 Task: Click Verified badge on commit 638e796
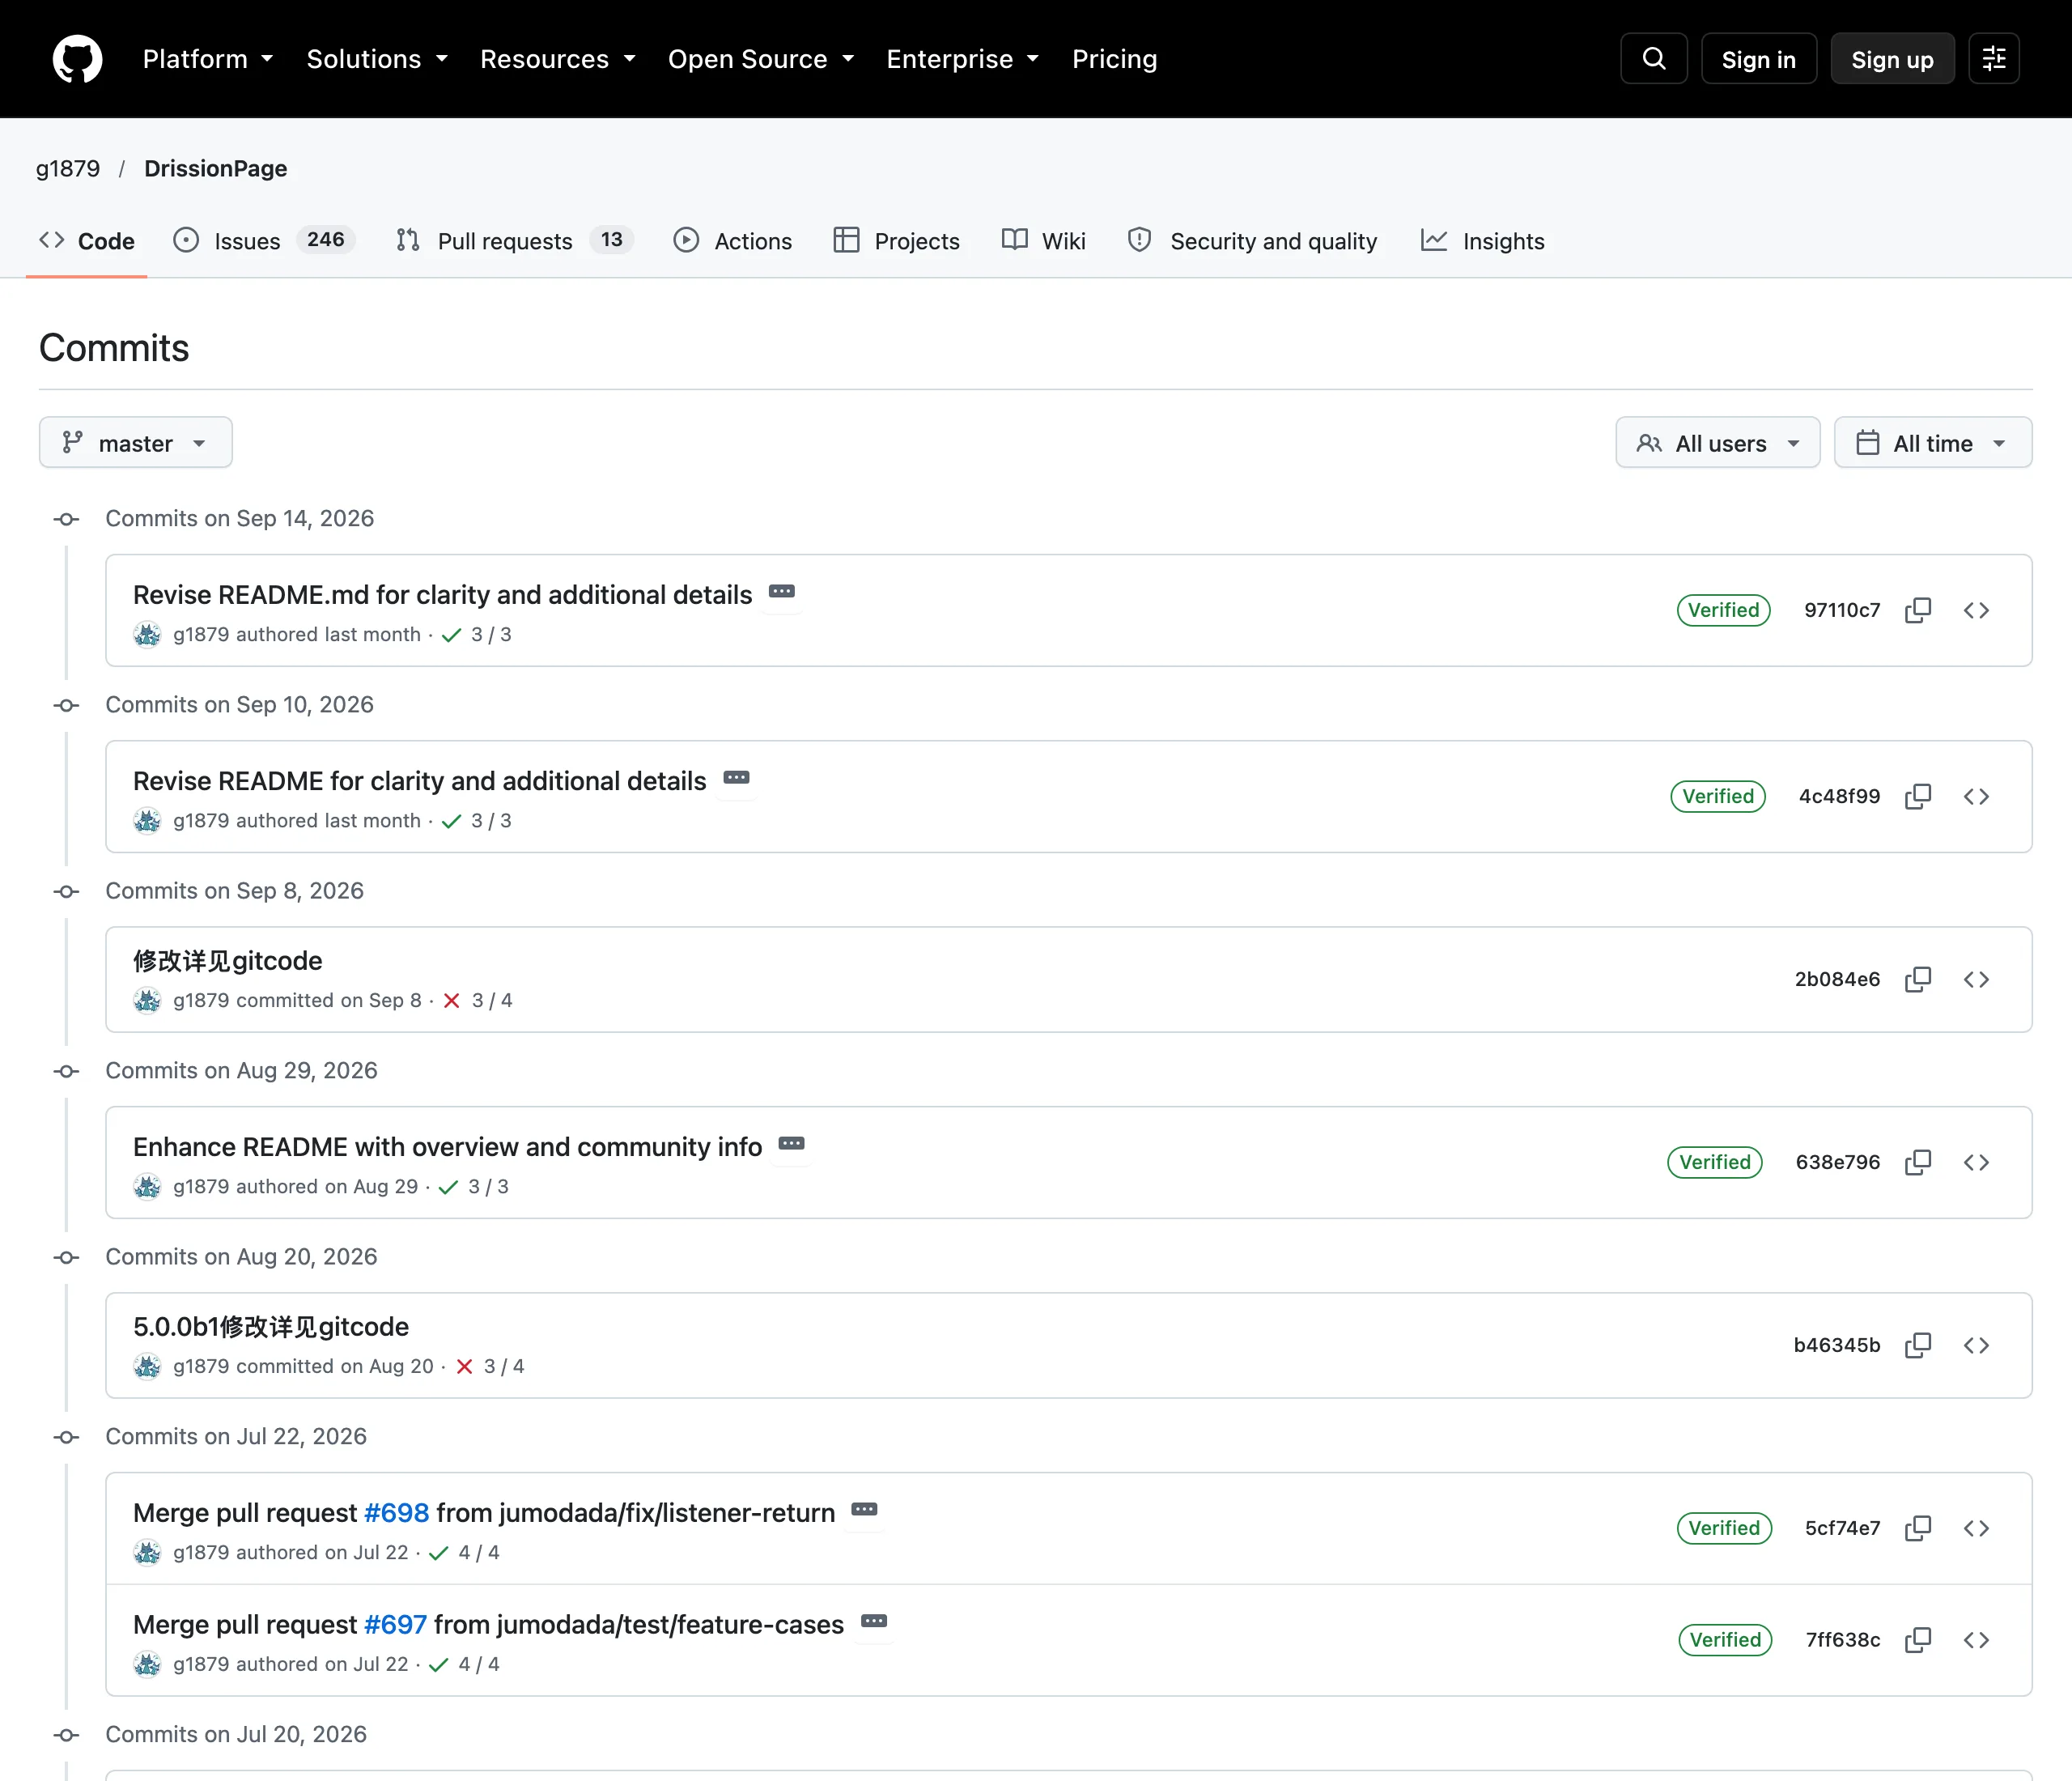(1714, 1162)
